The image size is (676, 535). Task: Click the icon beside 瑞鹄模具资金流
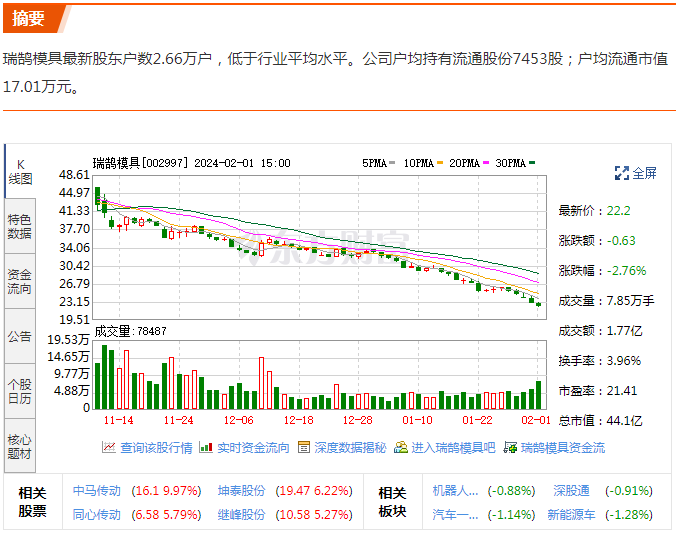pos(510,447)
